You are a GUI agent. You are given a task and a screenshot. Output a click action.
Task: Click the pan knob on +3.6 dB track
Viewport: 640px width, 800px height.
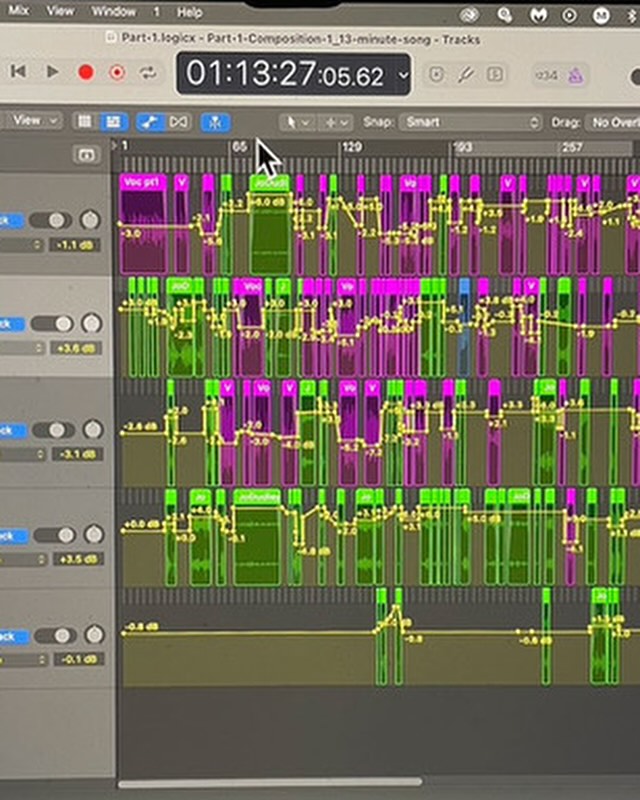(92, 323)
